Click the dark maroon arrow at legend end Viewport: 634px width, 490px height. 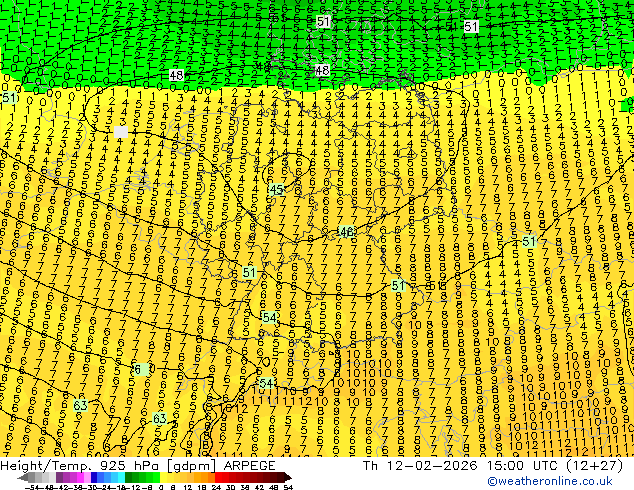[x=288, y=477]
